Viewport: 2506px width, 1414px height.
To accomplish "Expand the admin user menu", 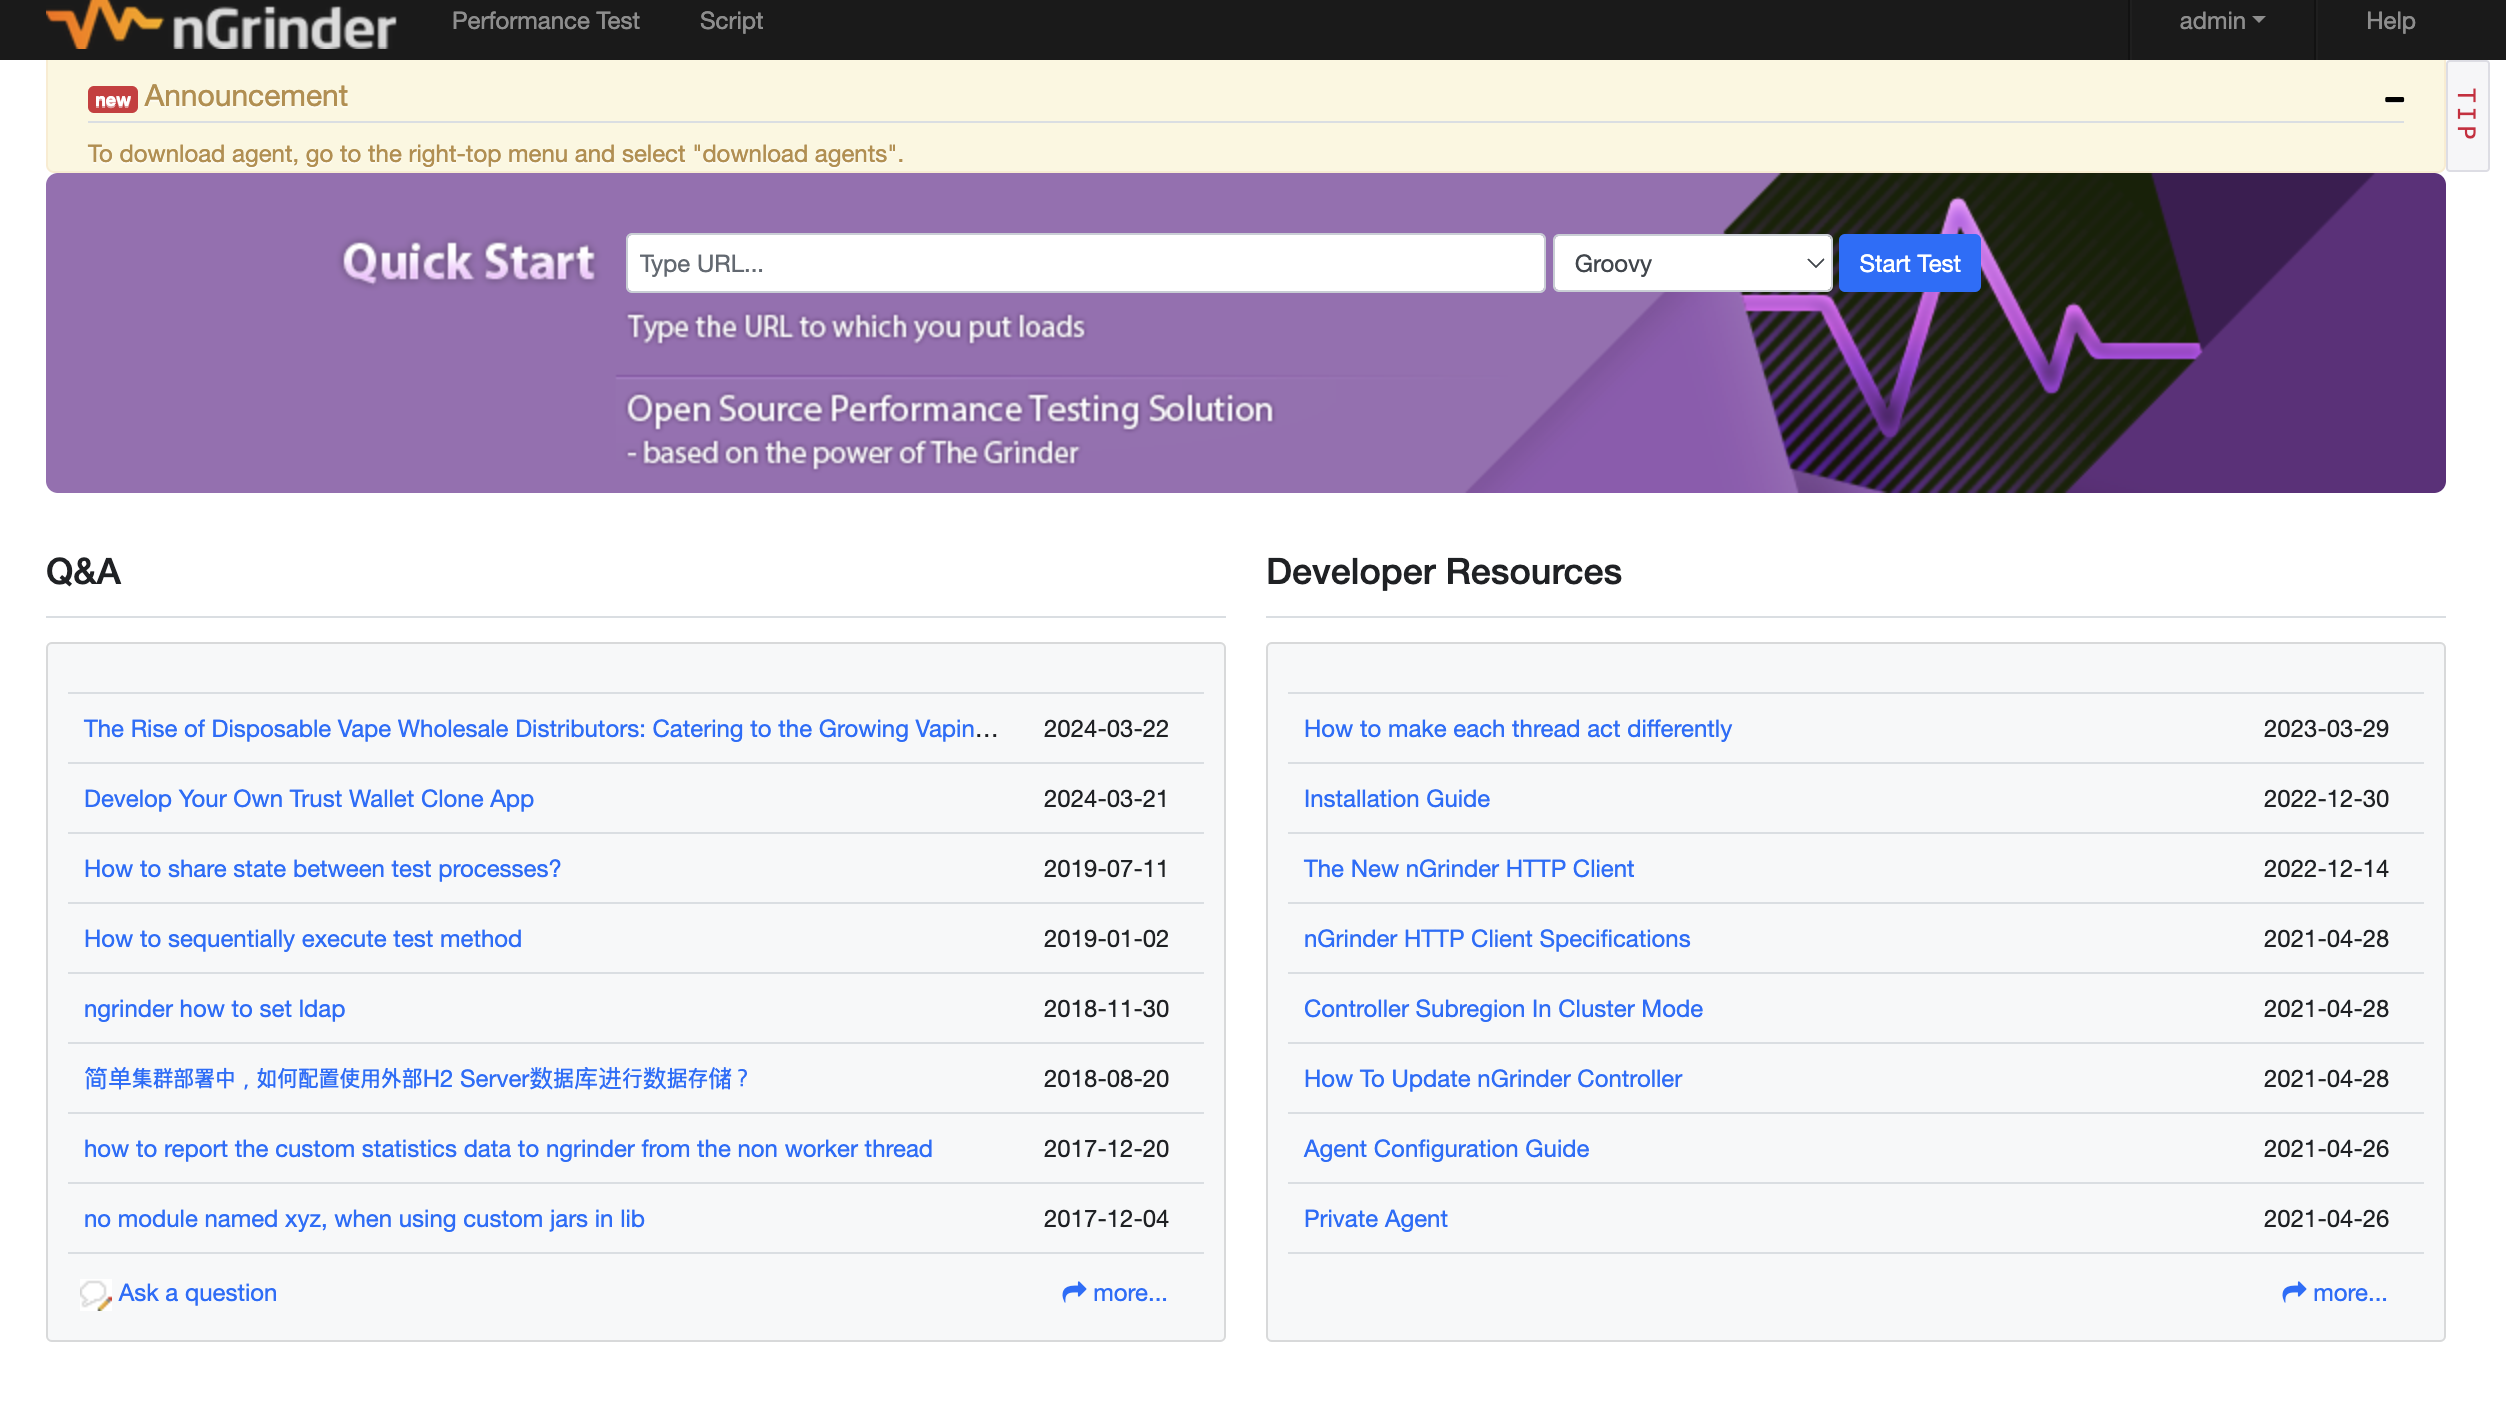I will [x=2222, y=22].
